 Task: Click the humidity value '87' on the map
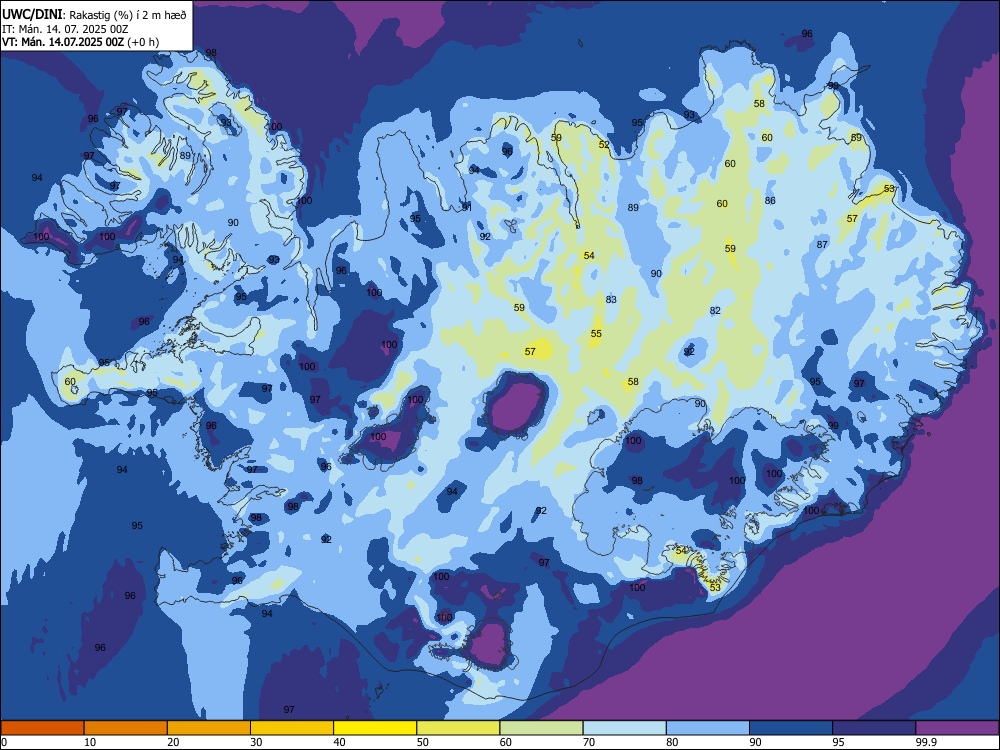pyautogui.click(x=822, y=244)
